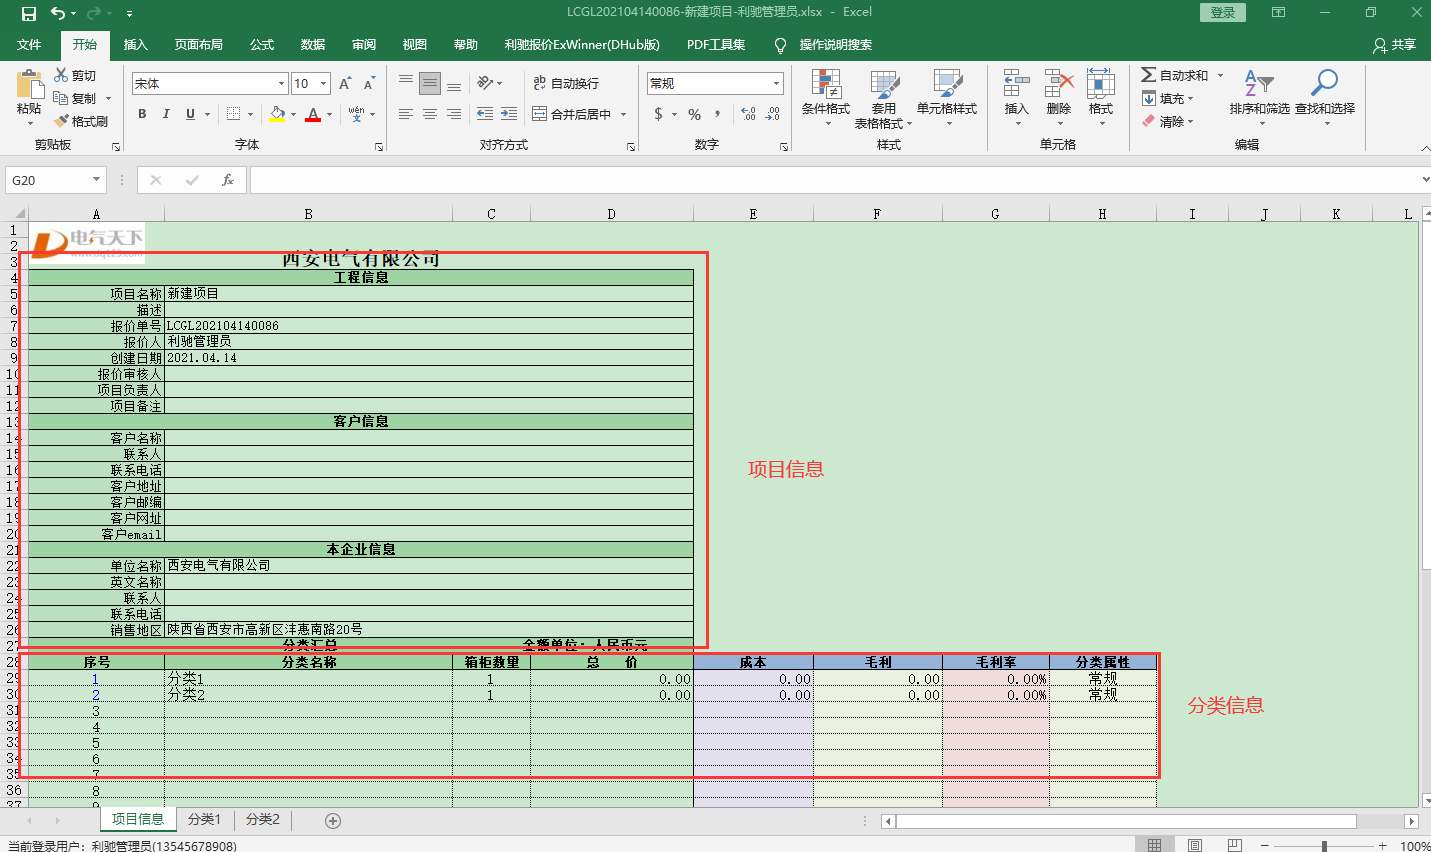1431x852 pixels.
Task: Click the increase decimal icon
Action: (748, 114)
